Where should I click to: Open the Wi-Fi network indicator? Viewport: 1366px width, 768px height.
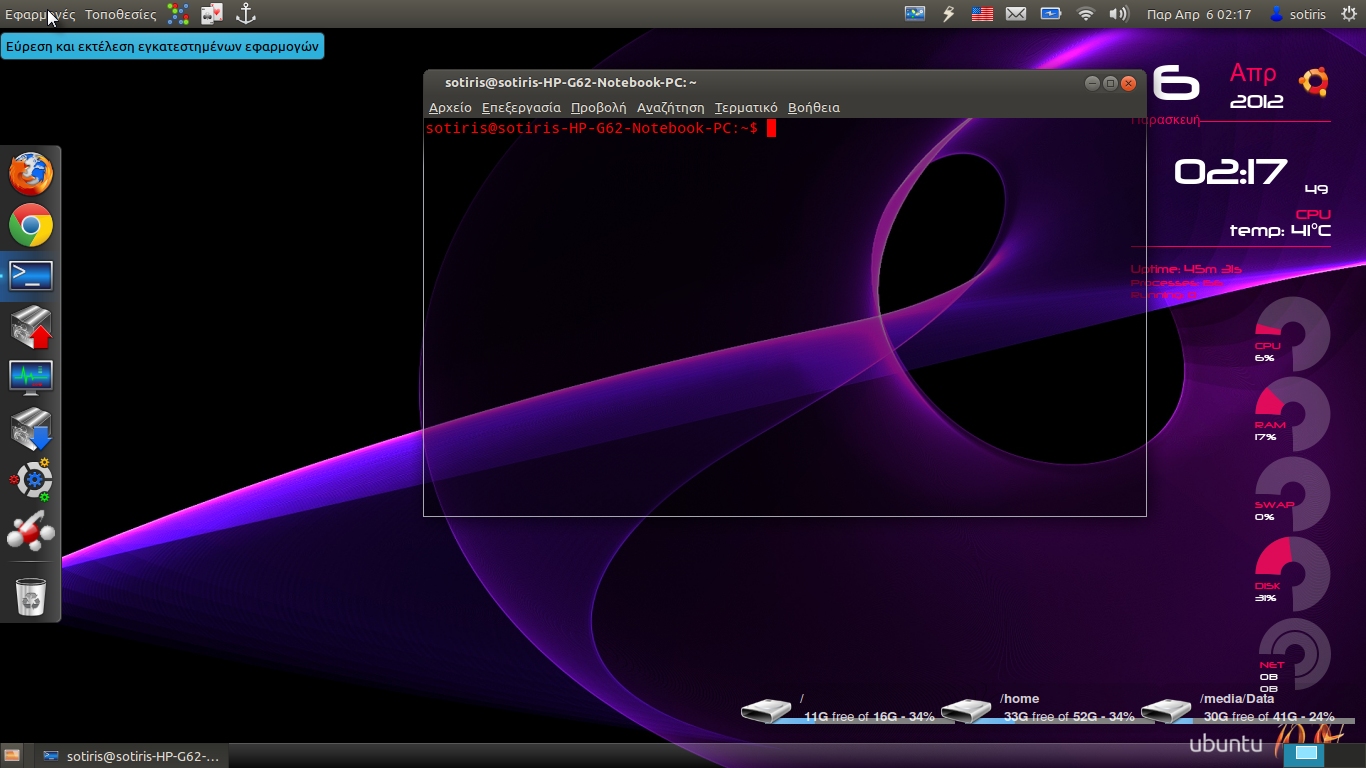(x=1085, y=14)
